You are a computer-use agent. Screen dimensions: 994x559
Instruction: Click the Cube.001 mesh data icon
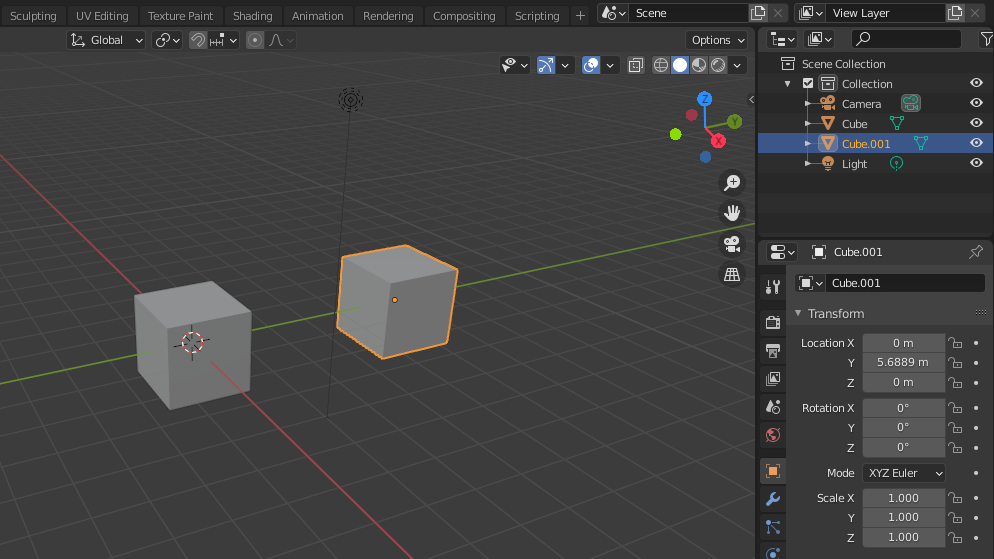click(920, 144)
